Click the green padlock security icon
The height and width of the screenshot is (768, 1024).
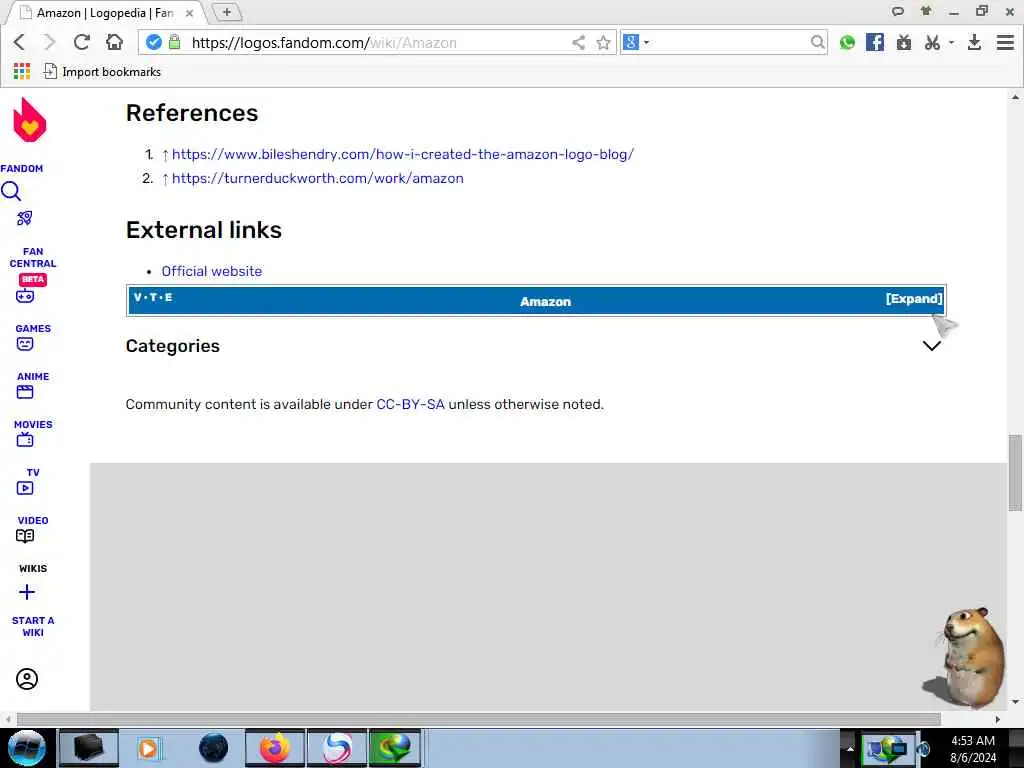[x=174, y=42]
